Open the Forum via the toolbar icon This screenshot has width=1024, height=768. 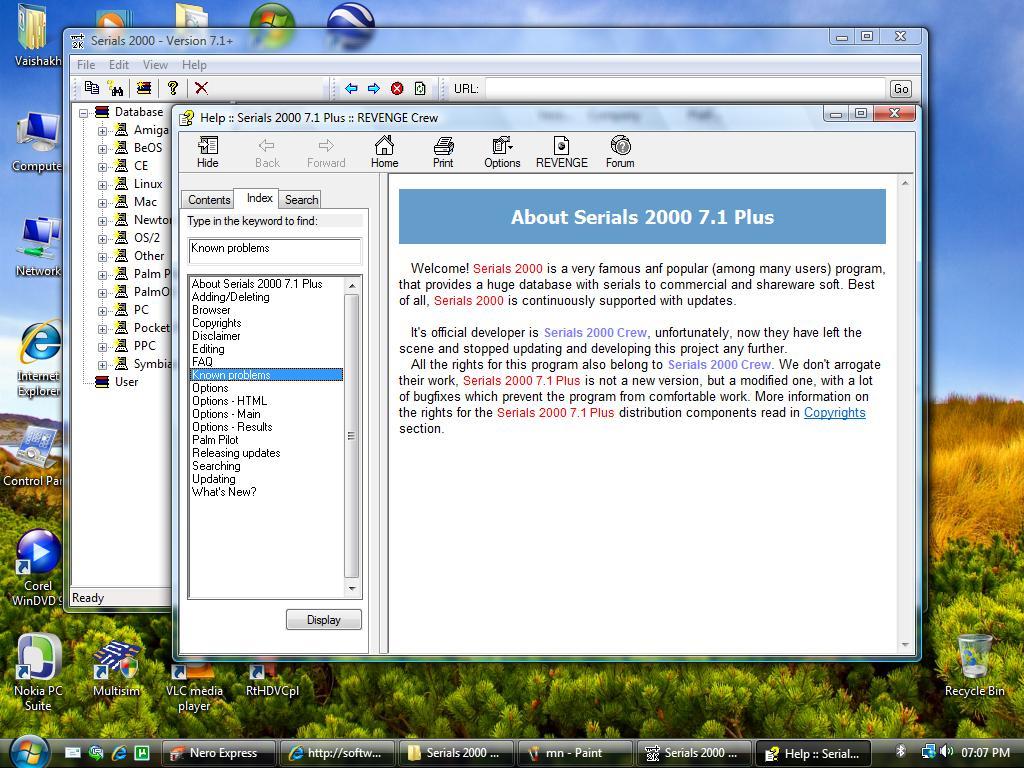click(x=620, y=150)
